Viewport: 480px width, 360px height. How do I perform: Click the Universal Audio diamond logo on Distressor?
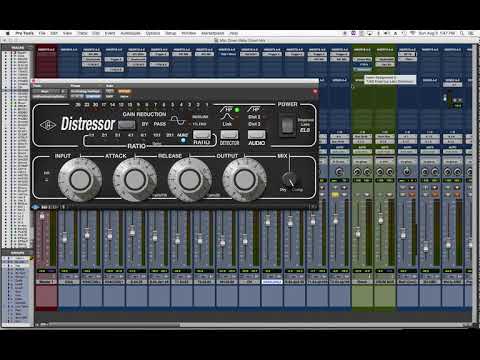pyautogui.click(x=48, y=125)
